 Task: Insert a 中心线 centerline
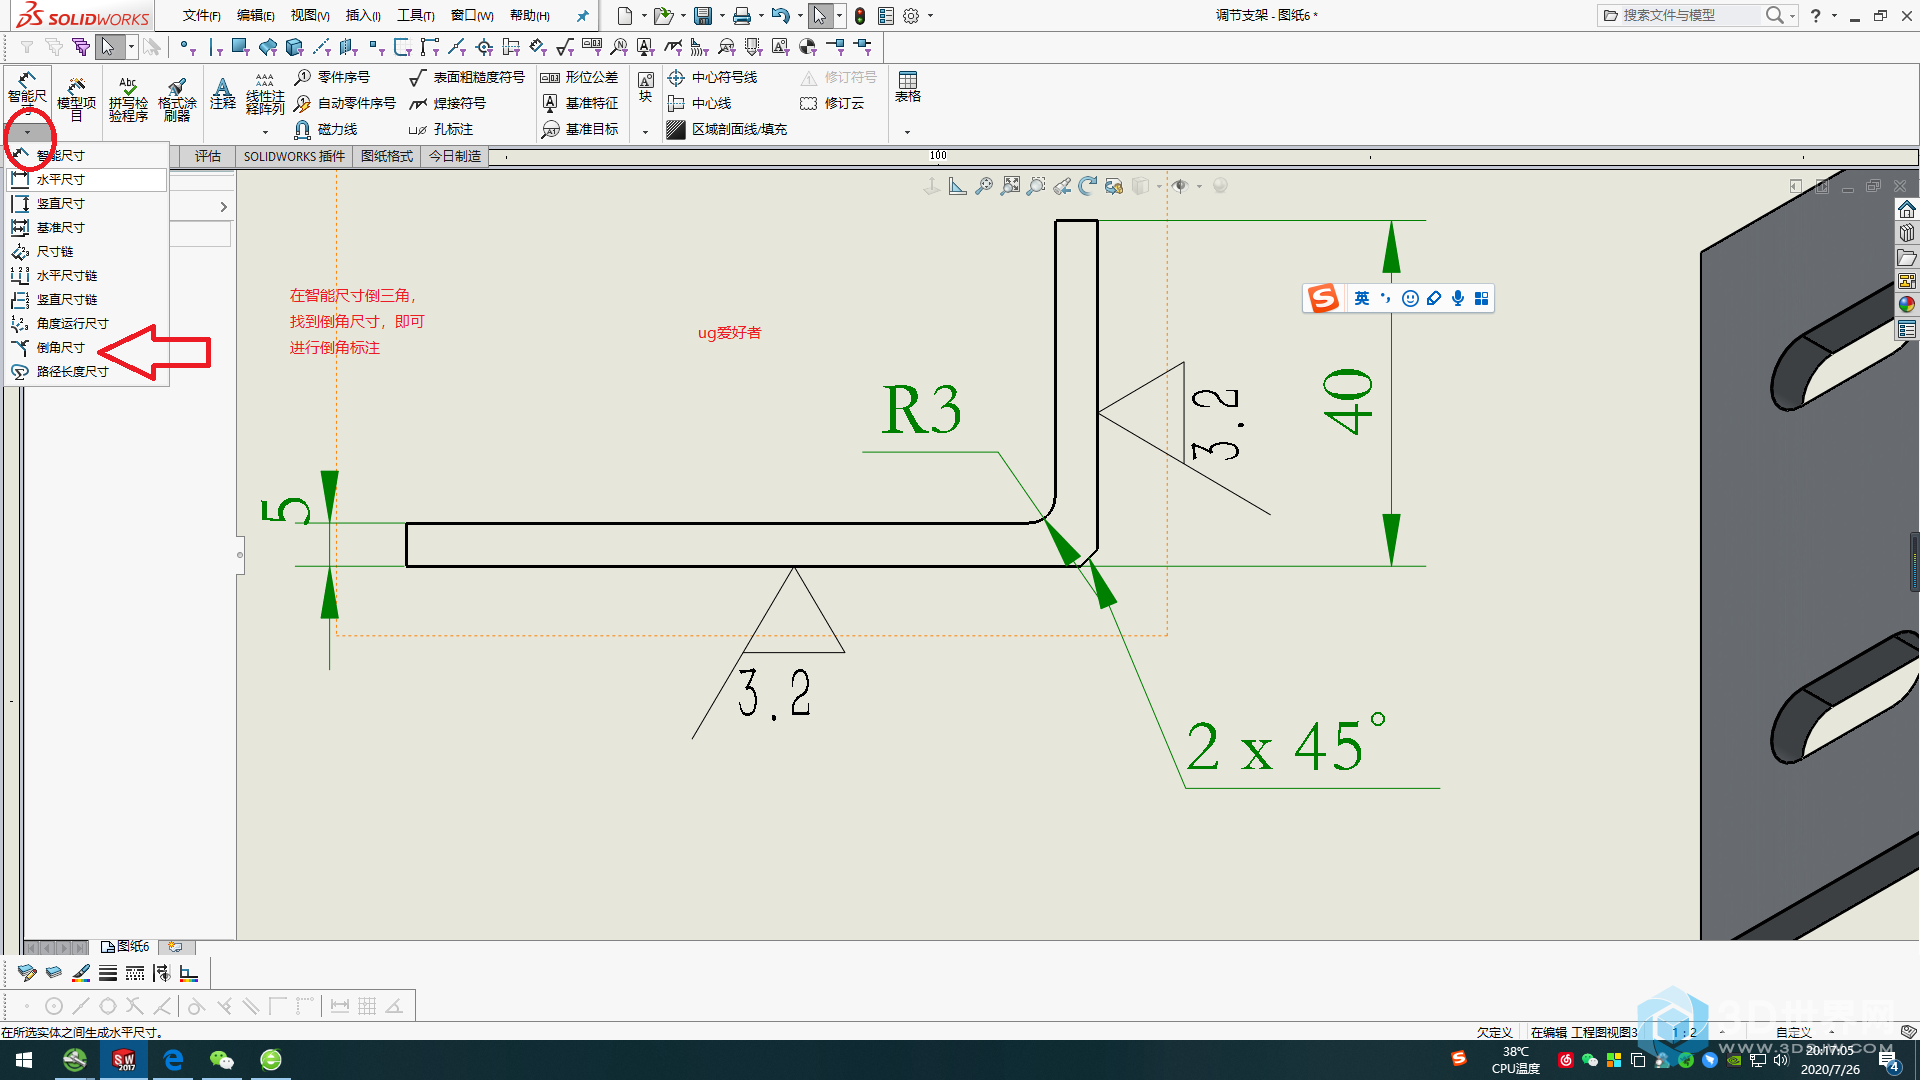700,103
